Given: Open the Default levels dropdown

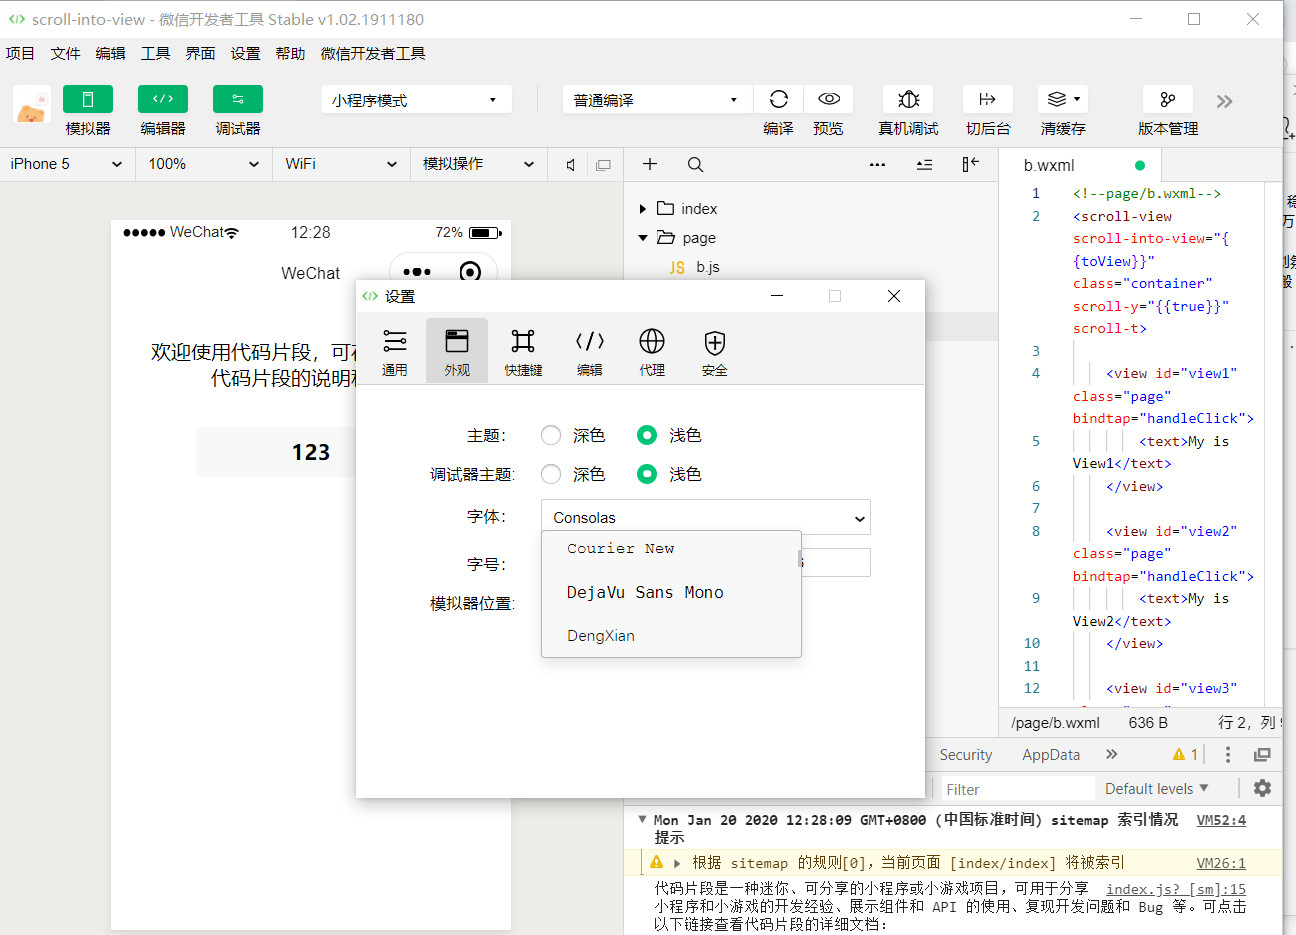Looking at the screenshot, I should point(1157,788).
